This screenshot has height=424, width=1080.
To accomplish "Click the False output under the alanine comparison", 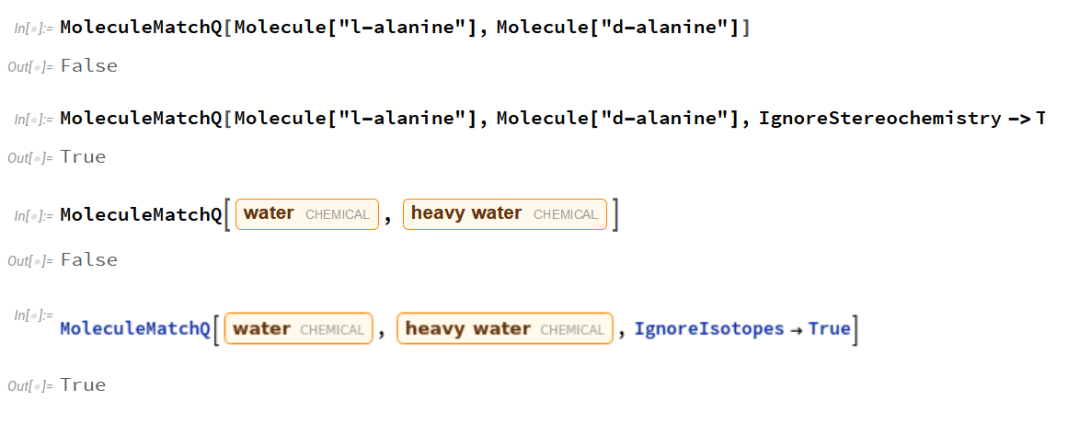I will [x=89, y=67].
